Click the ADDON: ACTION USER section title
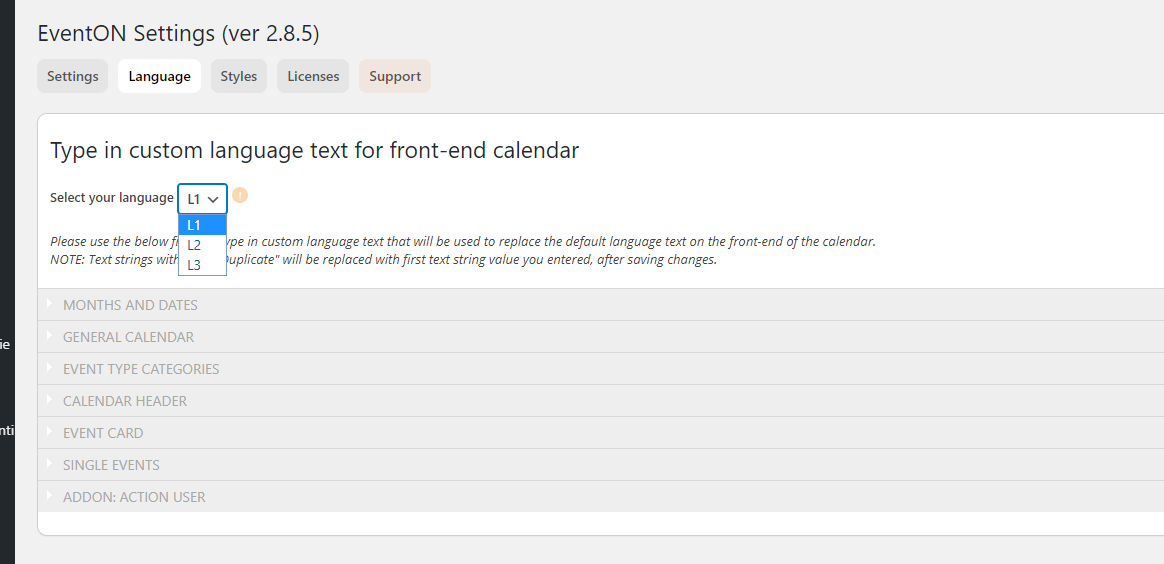 click(134, 497)
